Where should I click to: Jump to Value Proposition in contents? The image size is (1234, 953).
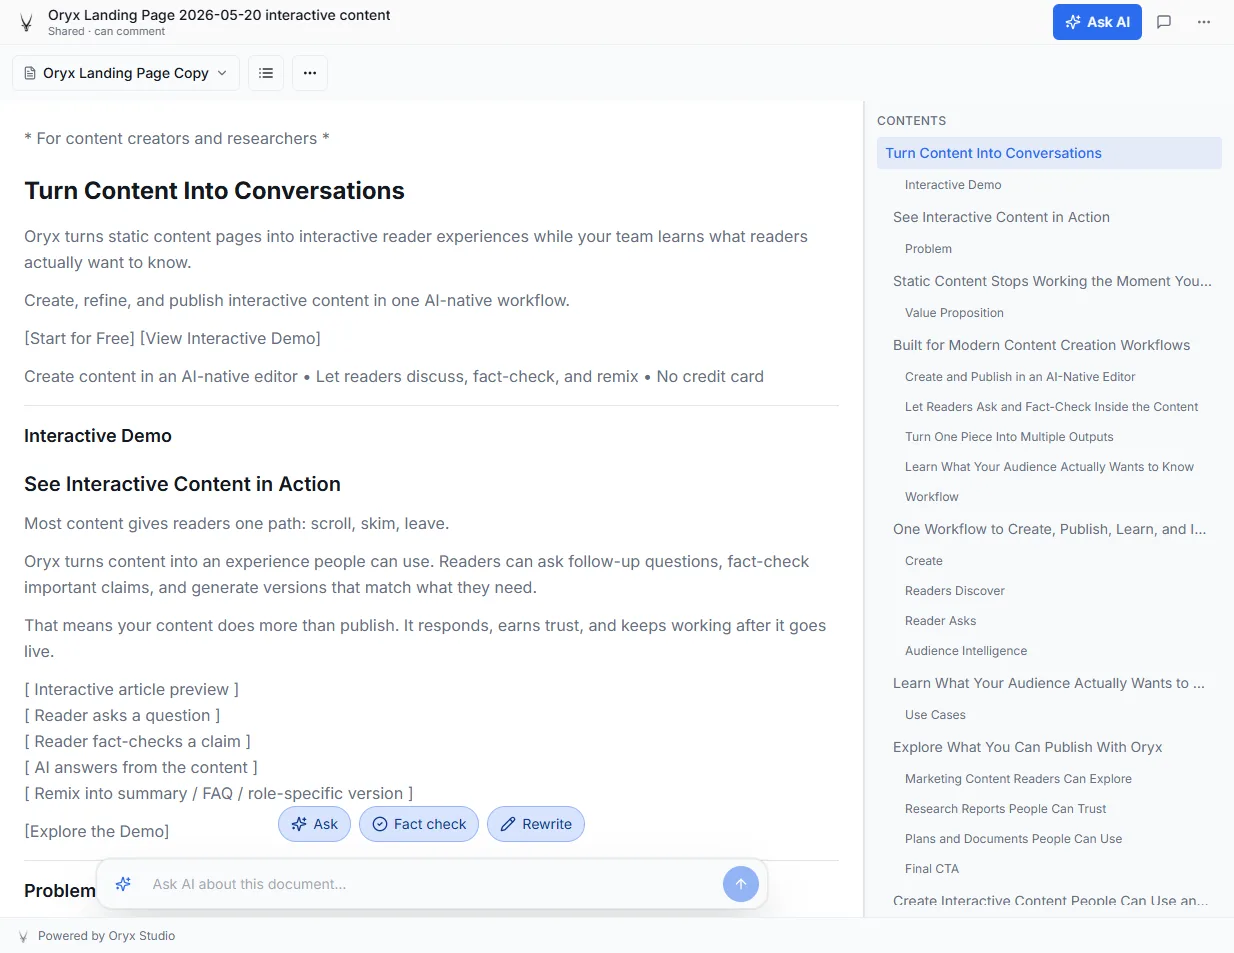[954, 313]
